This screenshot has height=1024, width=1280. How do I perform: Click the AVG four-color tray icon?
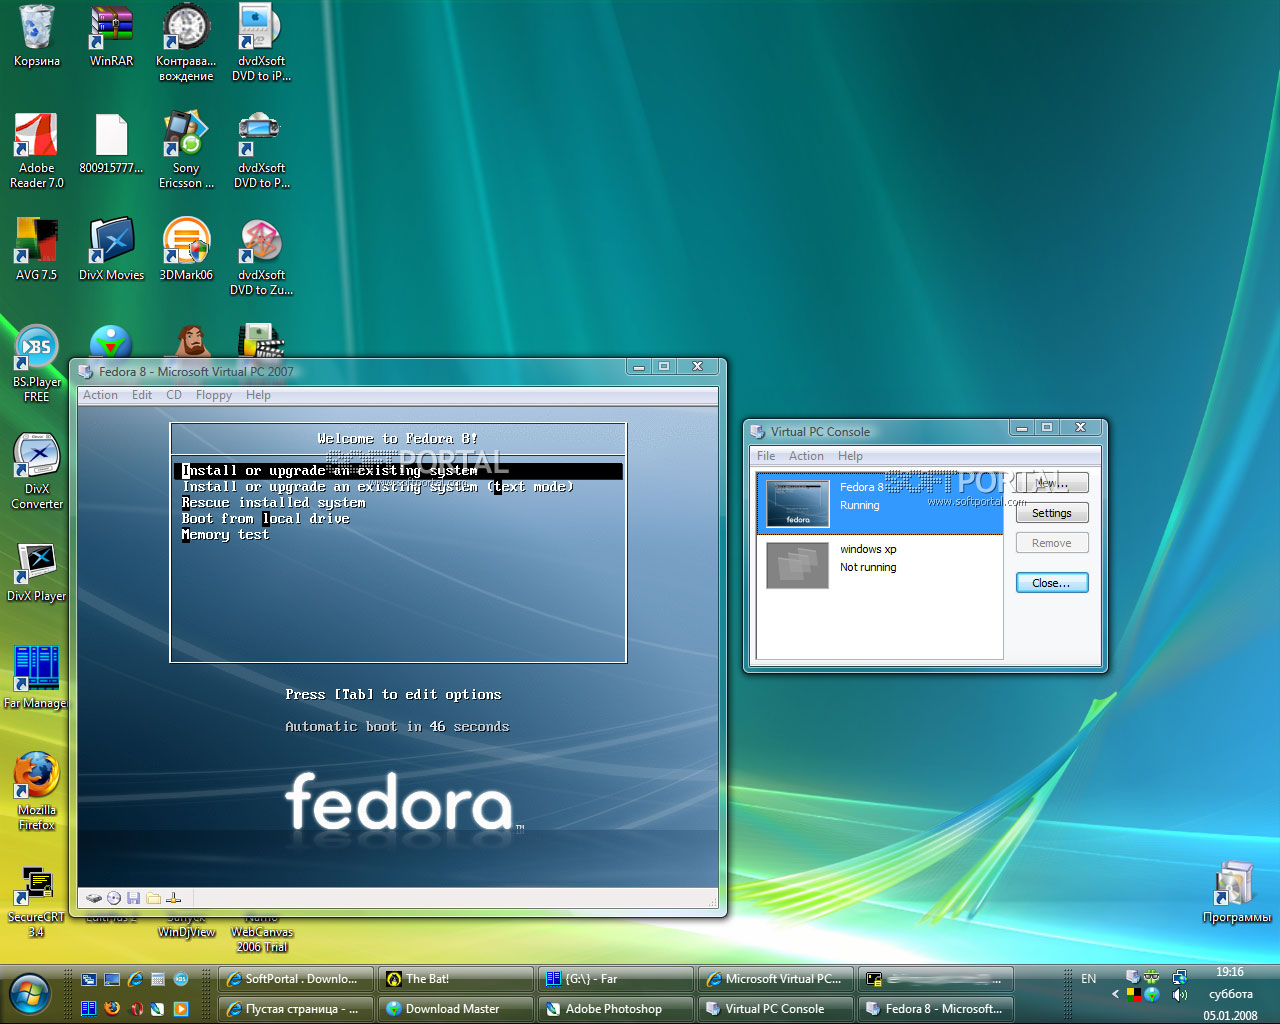point(1134,995)
